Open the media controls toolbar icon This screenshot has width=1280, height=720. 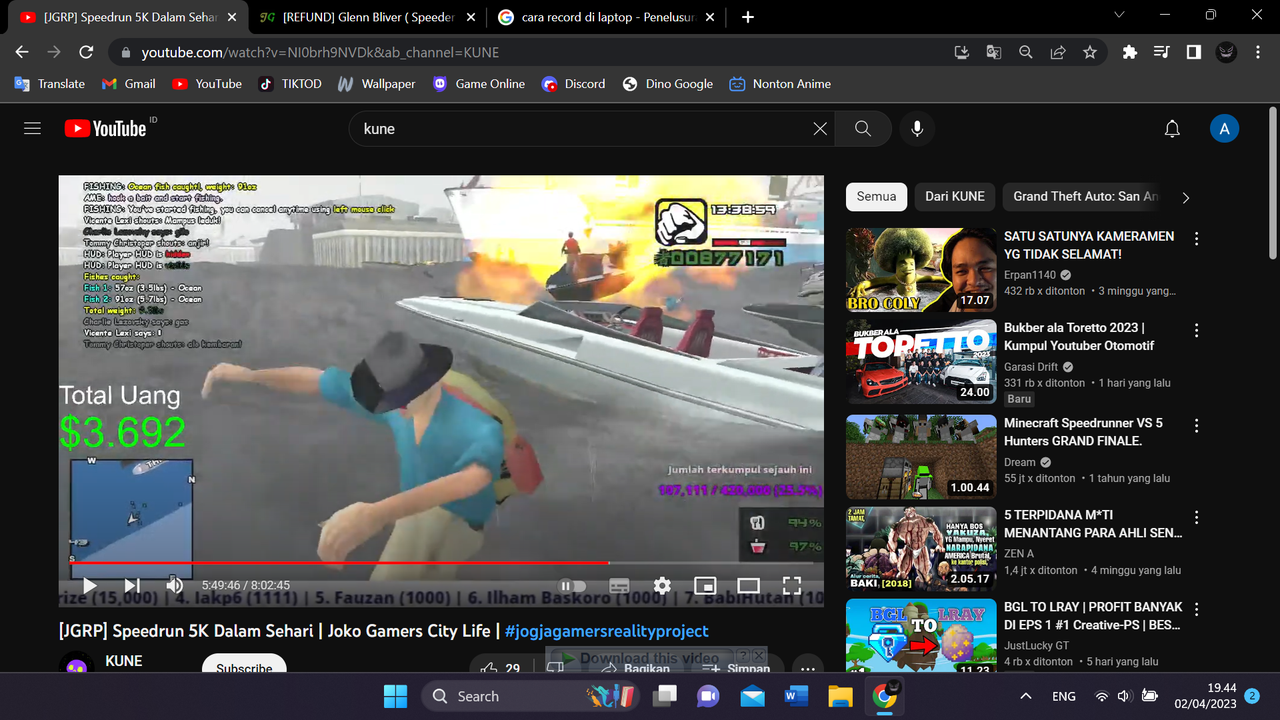point(1161,52)
